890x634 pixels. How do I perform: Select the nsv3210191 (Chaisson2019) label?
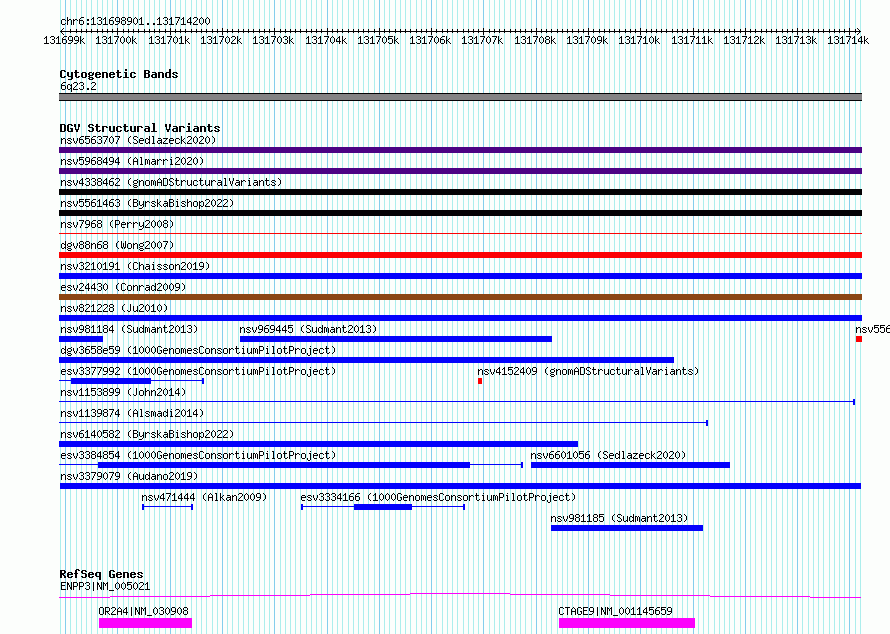pos(135,266)
